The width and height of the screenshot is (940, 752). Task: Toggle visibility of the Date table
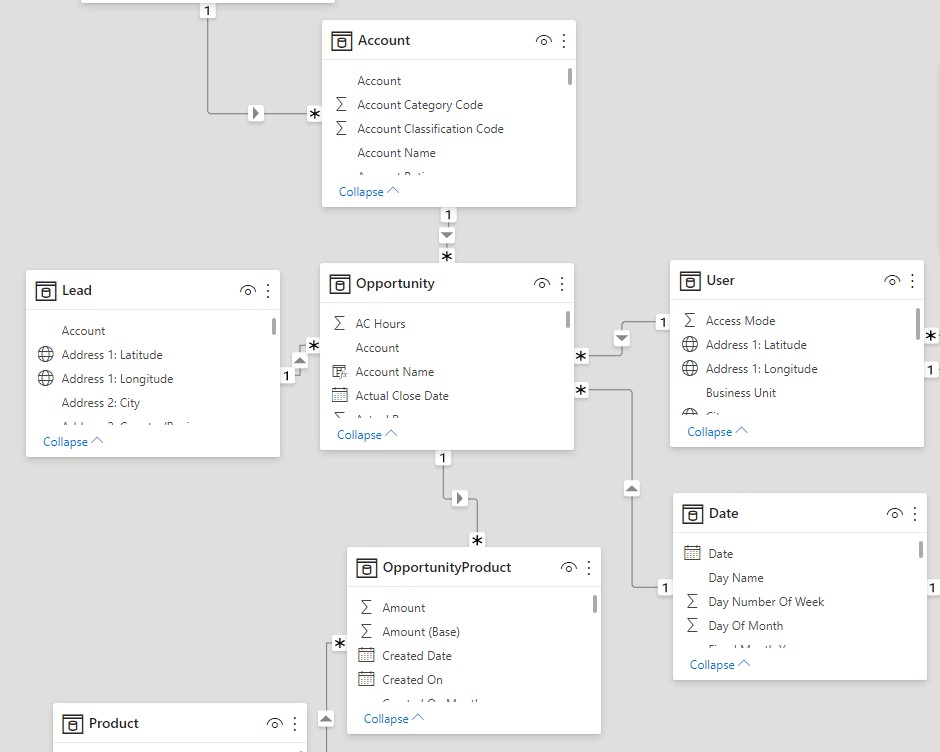[x=895, y=513]
